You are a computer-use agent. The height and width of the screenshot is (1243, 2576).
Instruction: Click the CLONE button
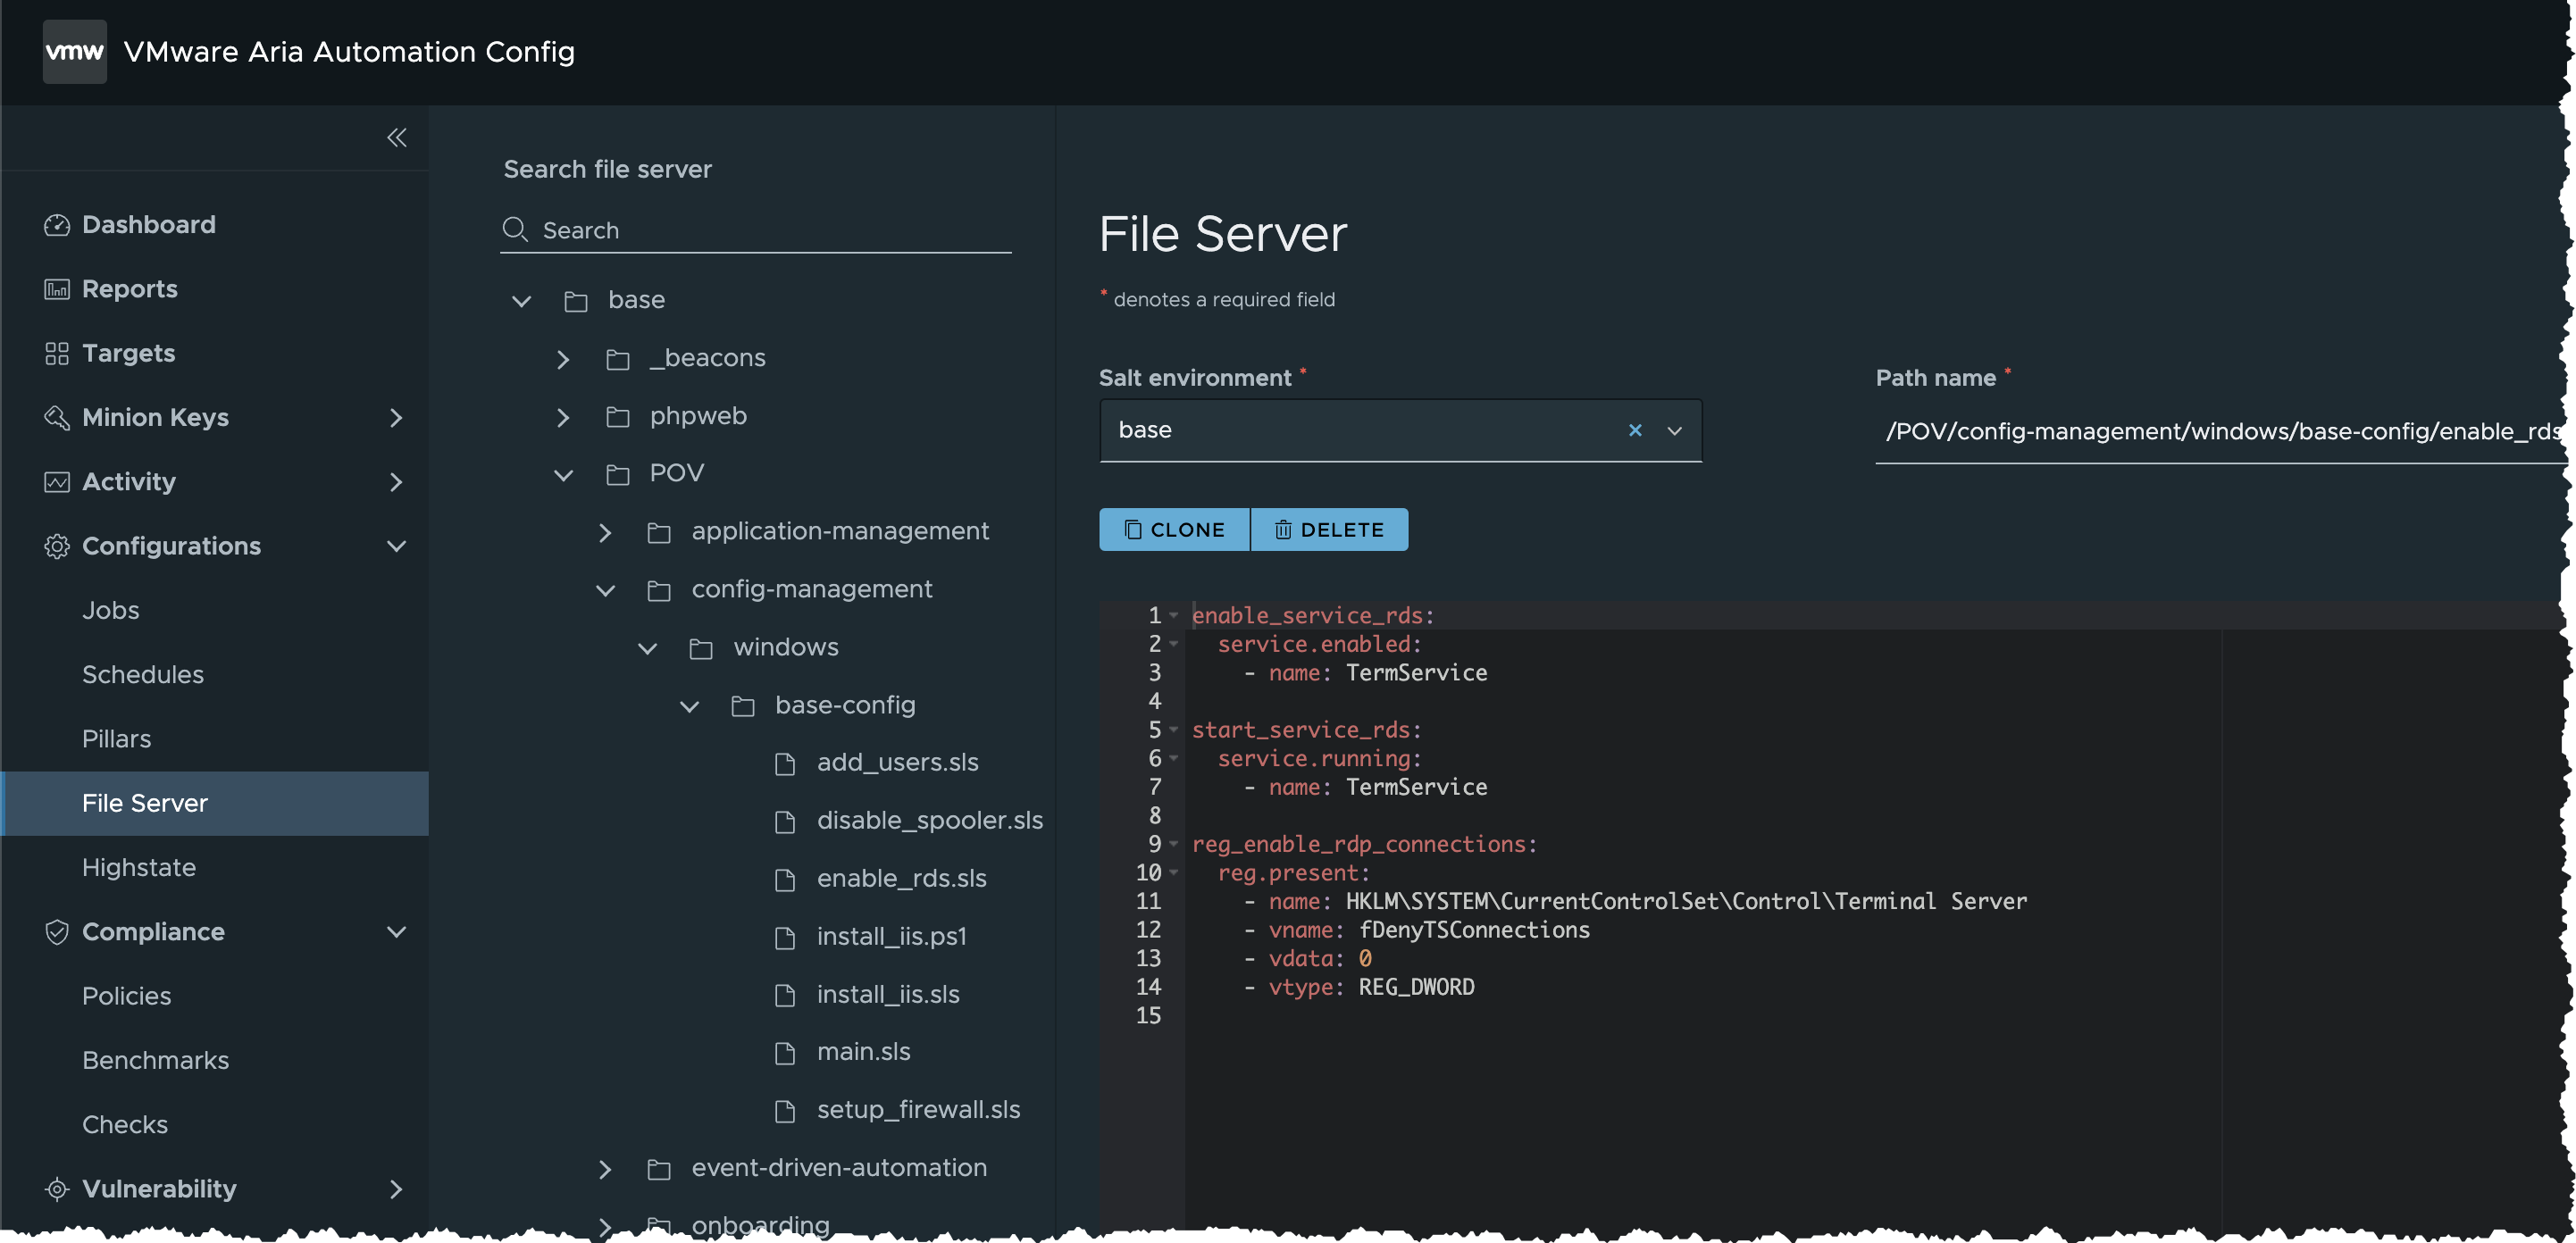(1174, 530)
